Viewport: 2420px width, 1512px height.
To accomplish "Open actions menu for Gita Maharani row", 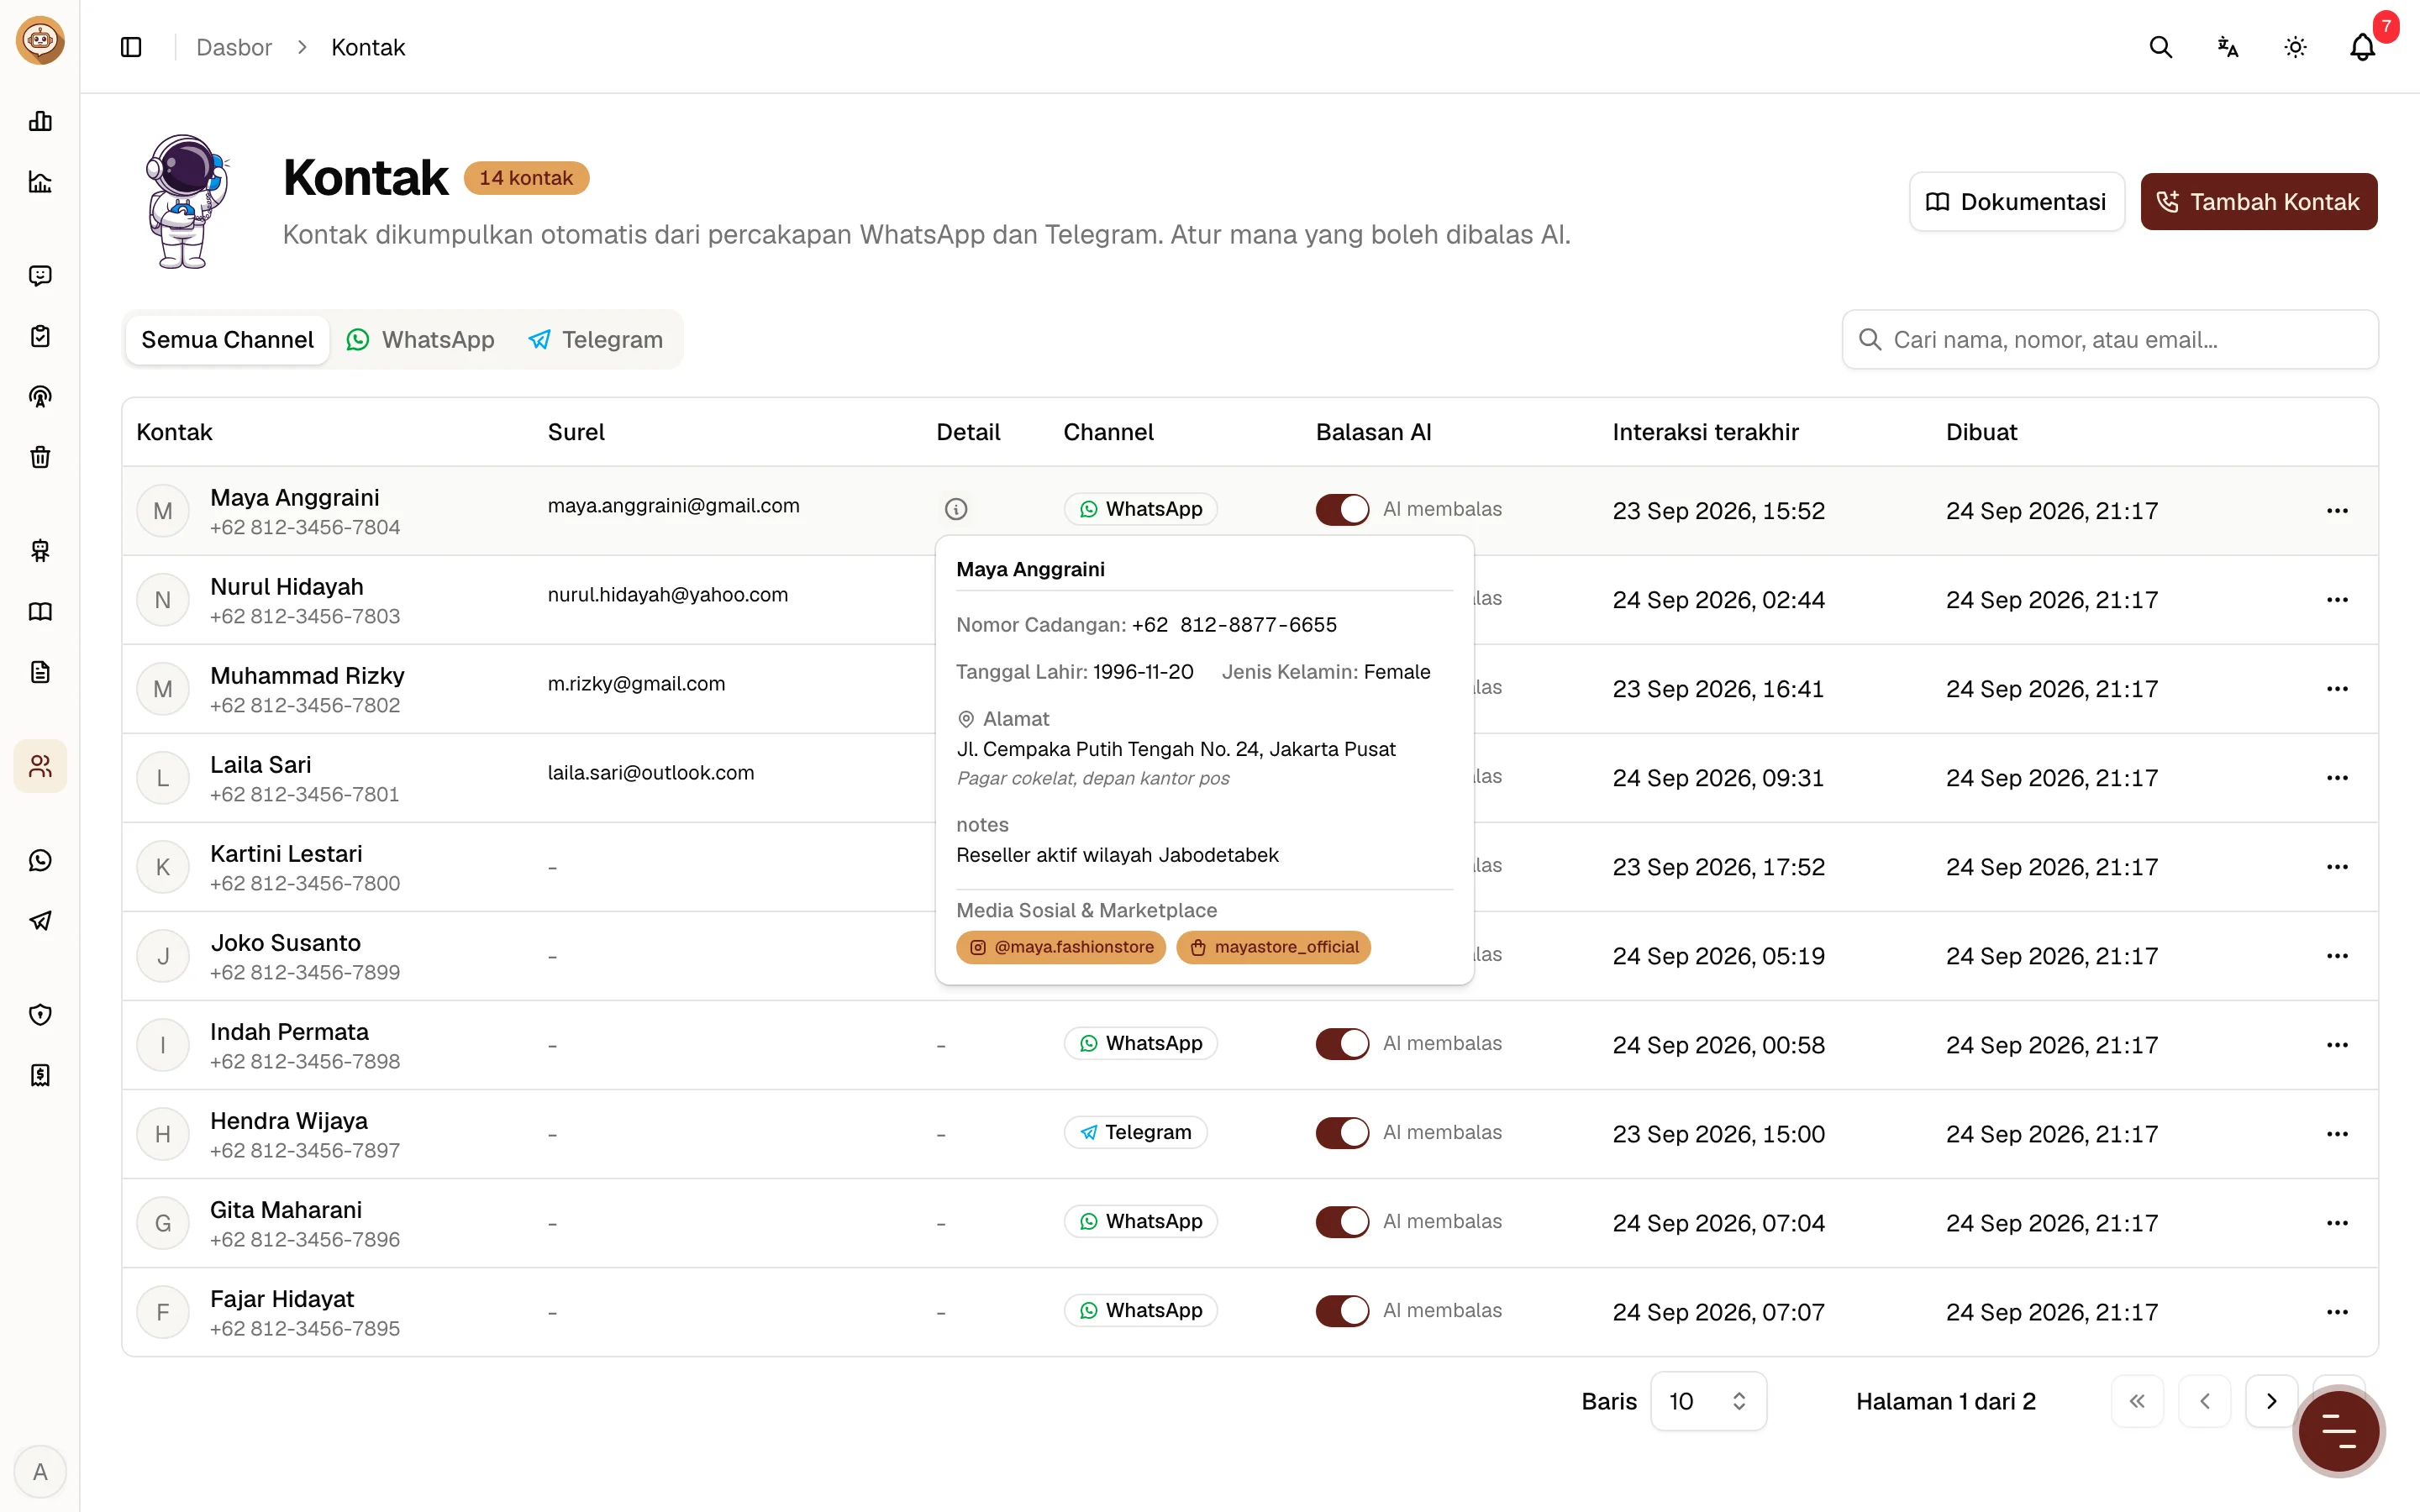I will 2337,1223.
